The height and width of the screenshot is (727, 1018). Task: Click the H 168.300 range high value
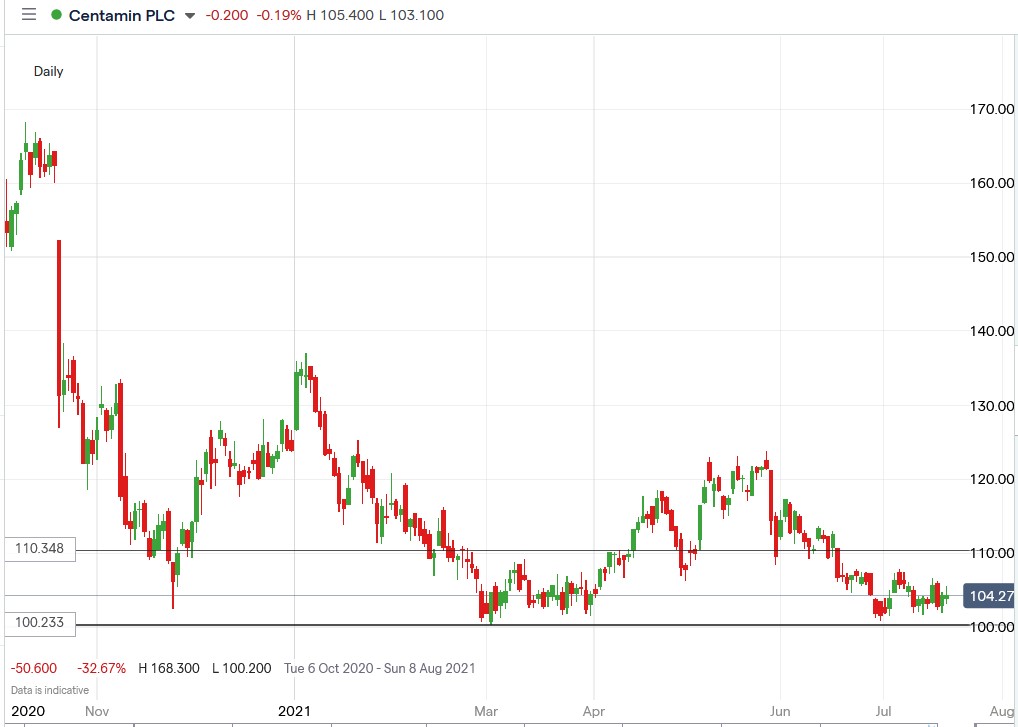168,667
